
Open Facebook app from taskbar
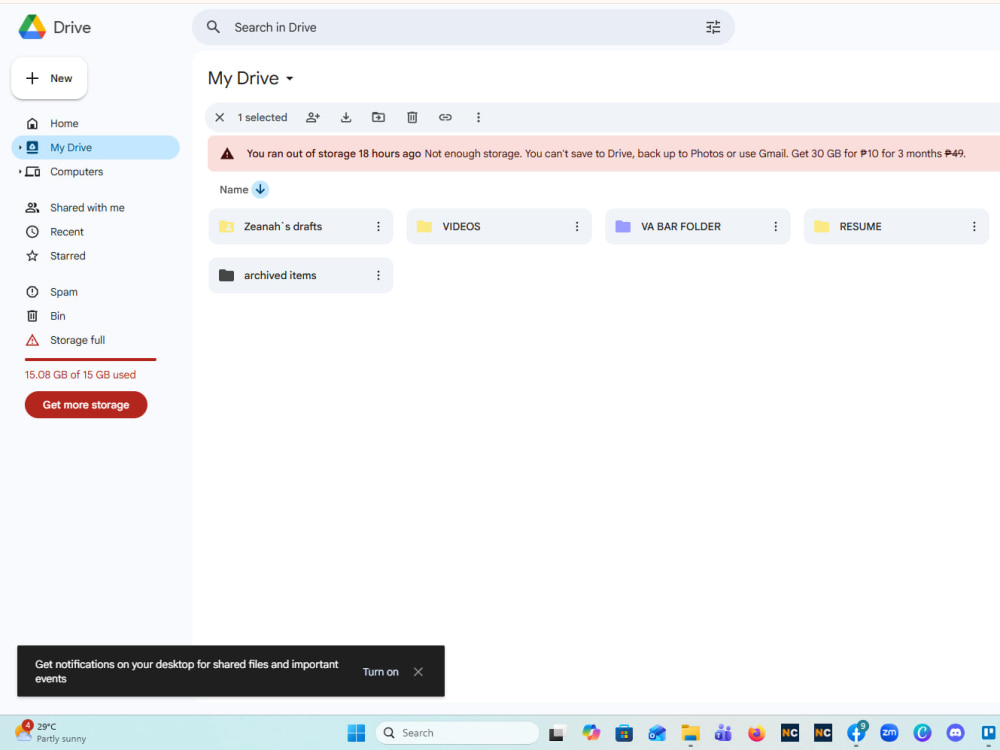tap(857, 733)
